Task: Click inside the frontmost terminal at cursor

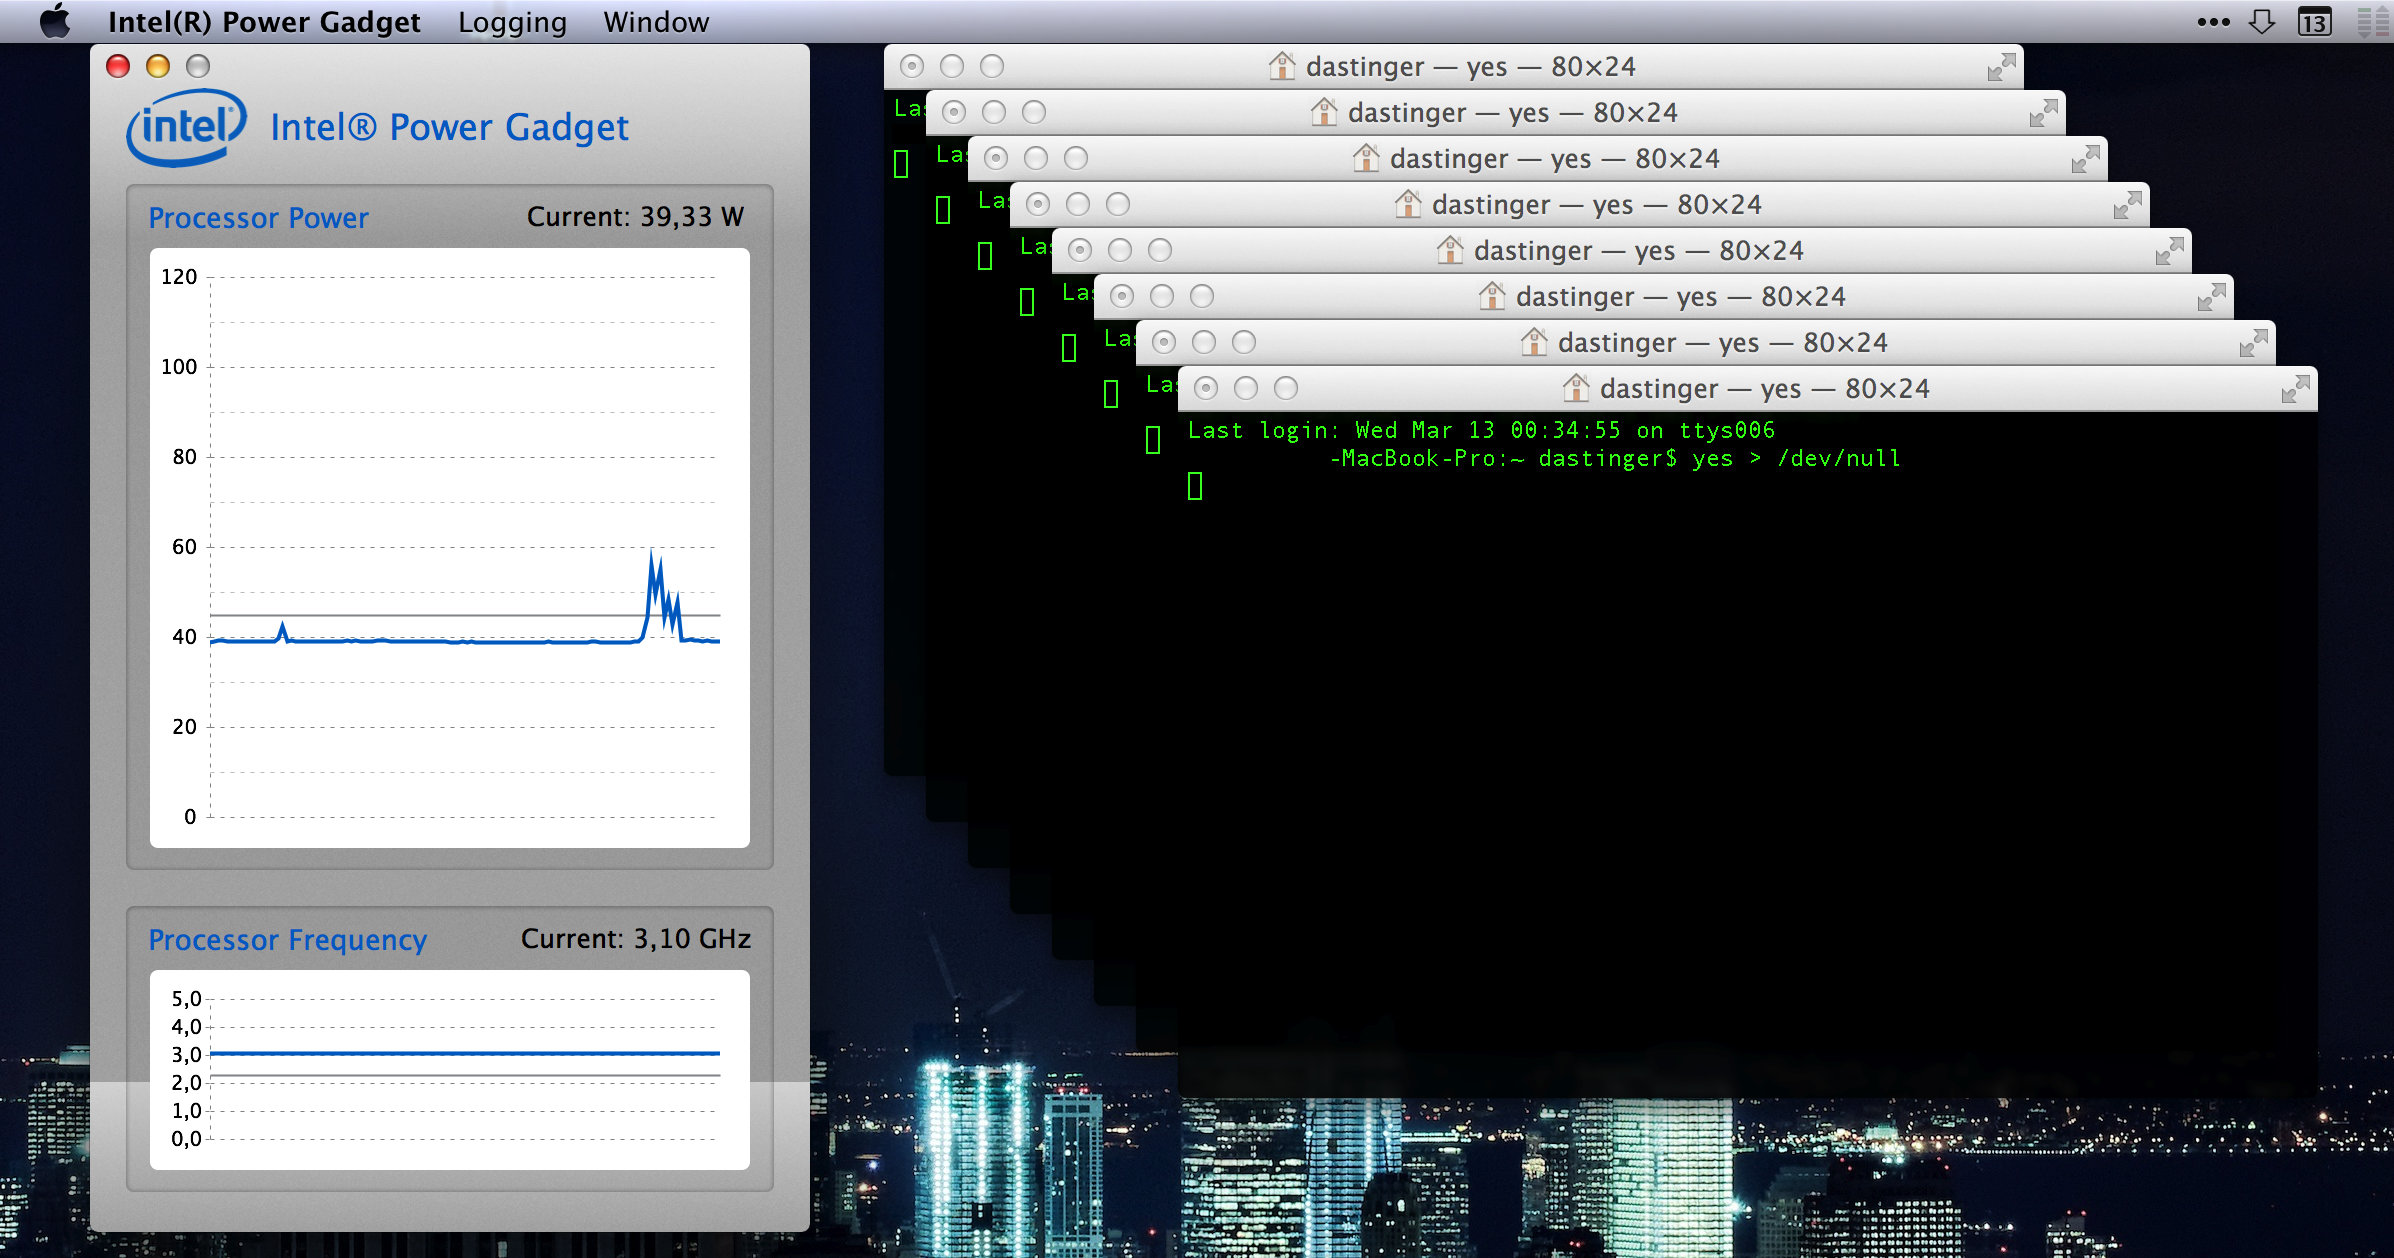Action: point(1195,487)
